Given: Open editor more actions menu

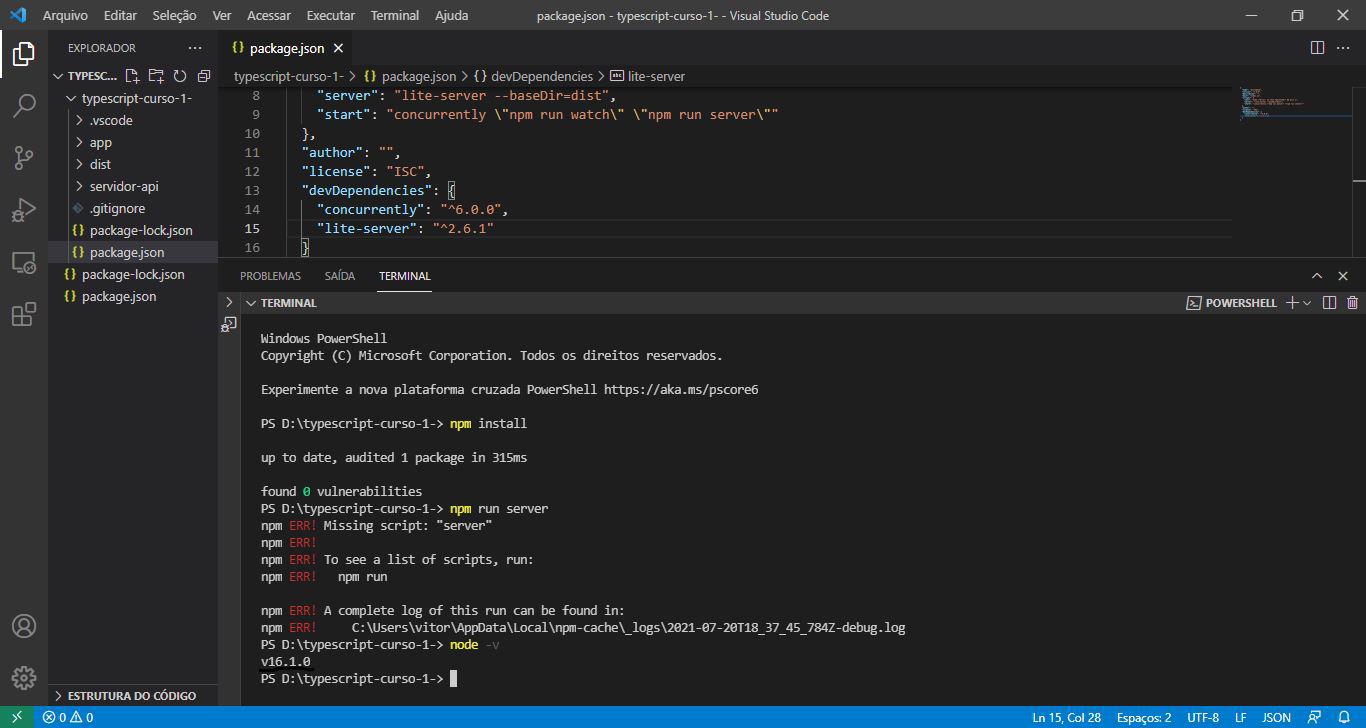Looking at the screenshot, I should point(1345,47).
